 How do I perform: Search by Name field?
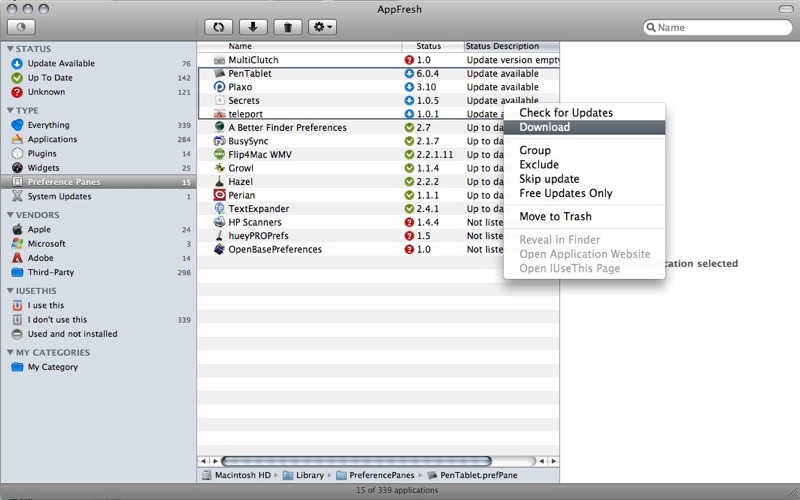coord(718,28)
